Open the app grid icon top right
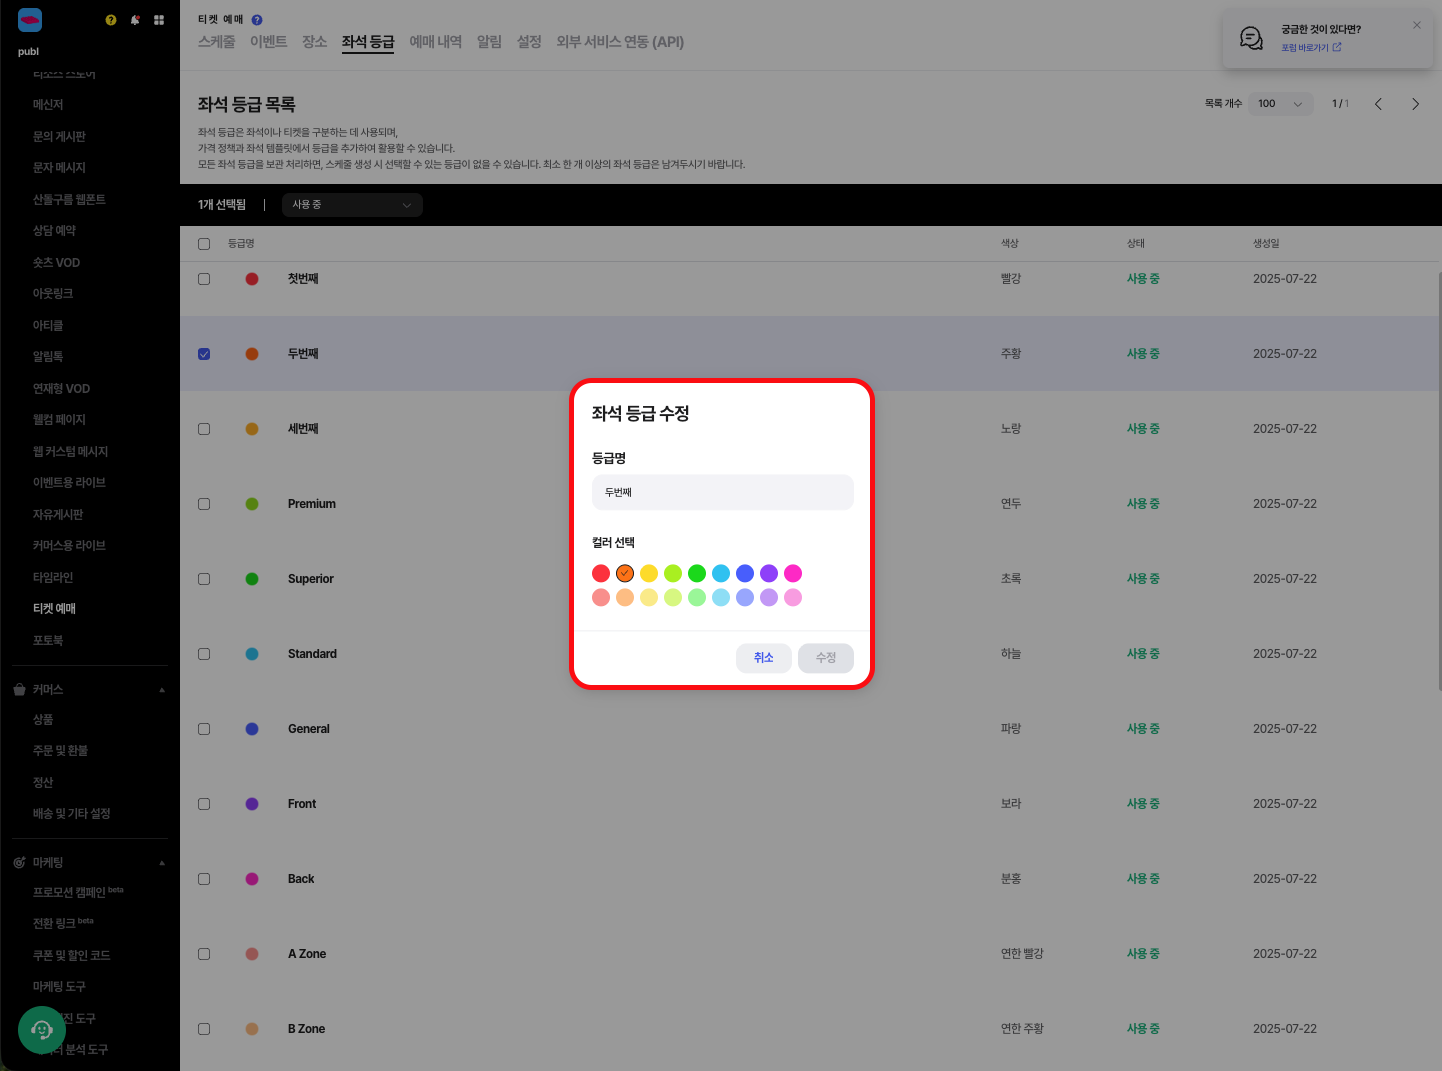The height and width of the screenshot is (1071, 1442). [x=158, y=19]
